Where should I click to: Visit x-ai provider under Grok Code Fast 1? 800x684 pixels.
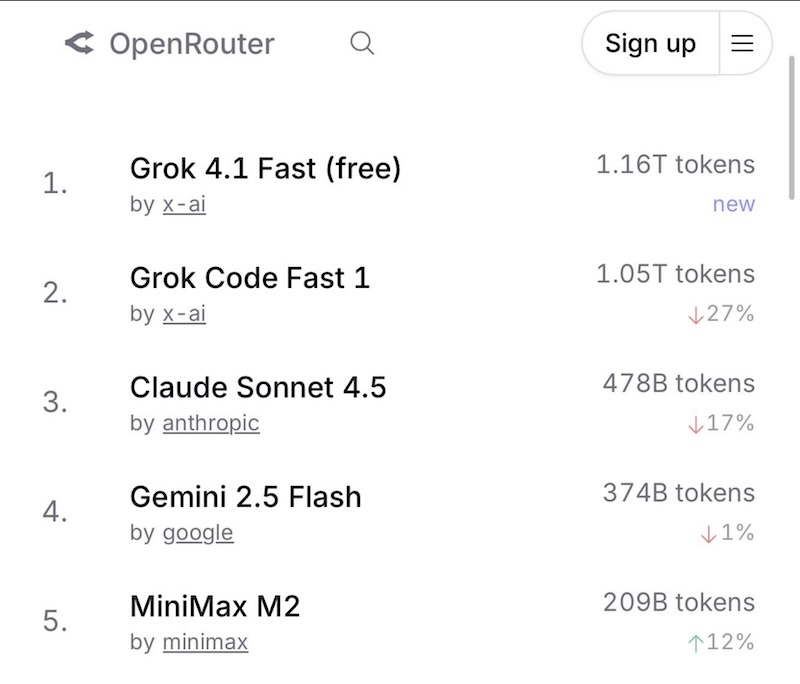(x=184, y=314)
